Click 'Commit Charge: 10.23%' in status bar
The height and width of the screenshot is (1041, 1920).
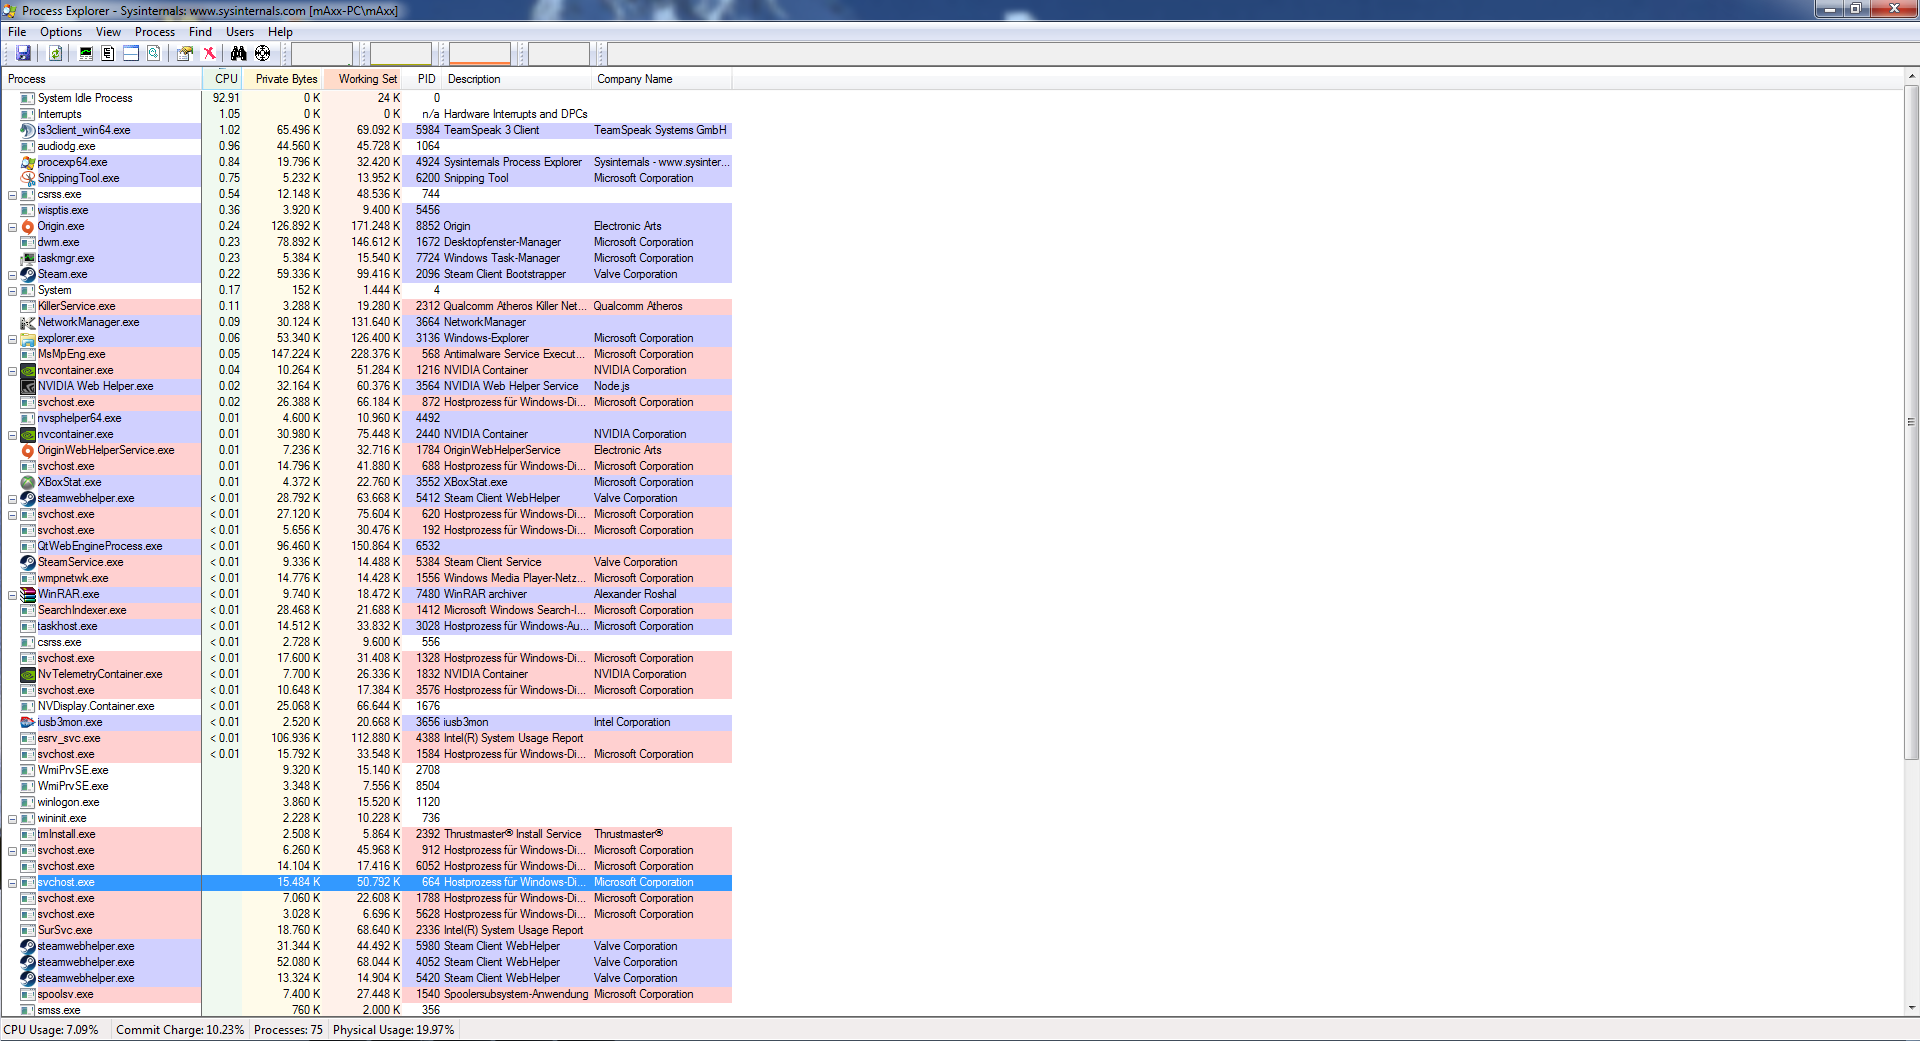click(180, 1030)
